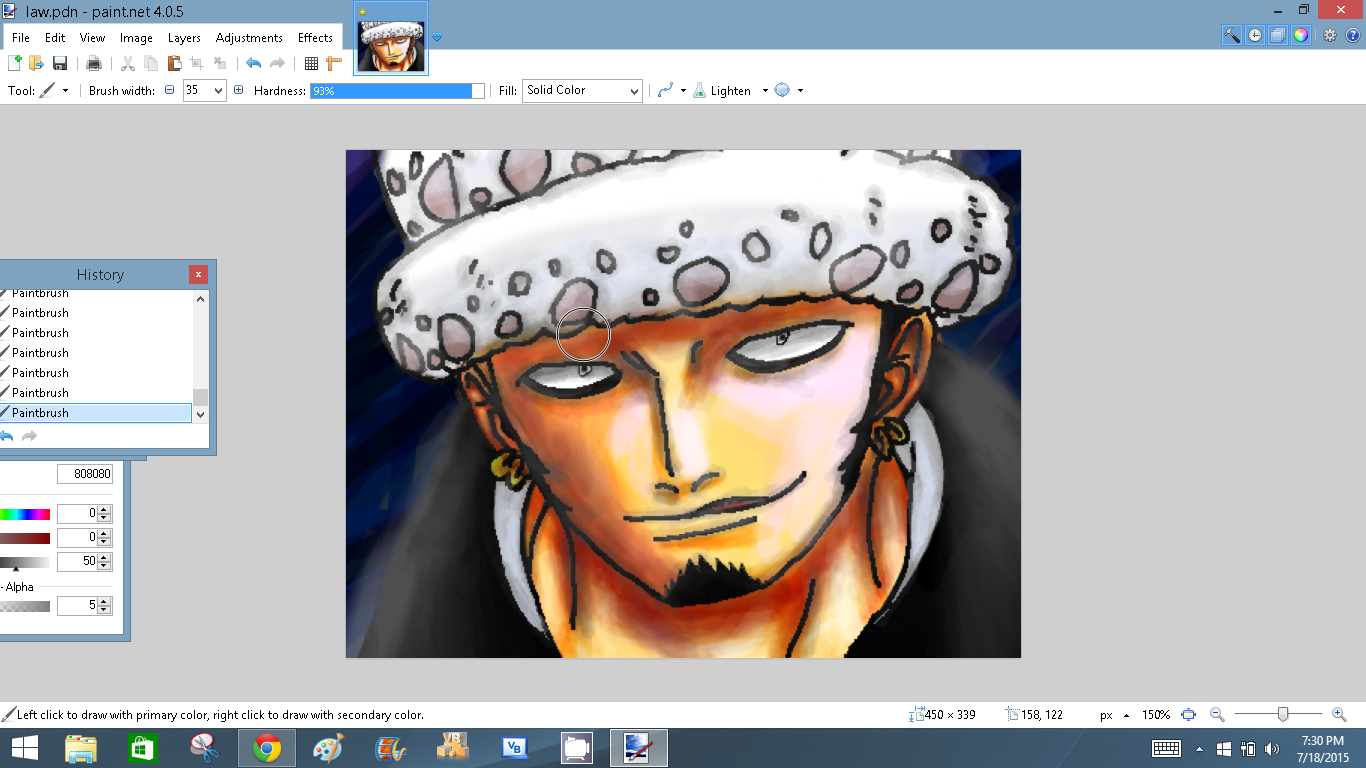Save the image with the floppy icon
The width and height of the screenshot is (1366, 768).
tap(60, 63)
